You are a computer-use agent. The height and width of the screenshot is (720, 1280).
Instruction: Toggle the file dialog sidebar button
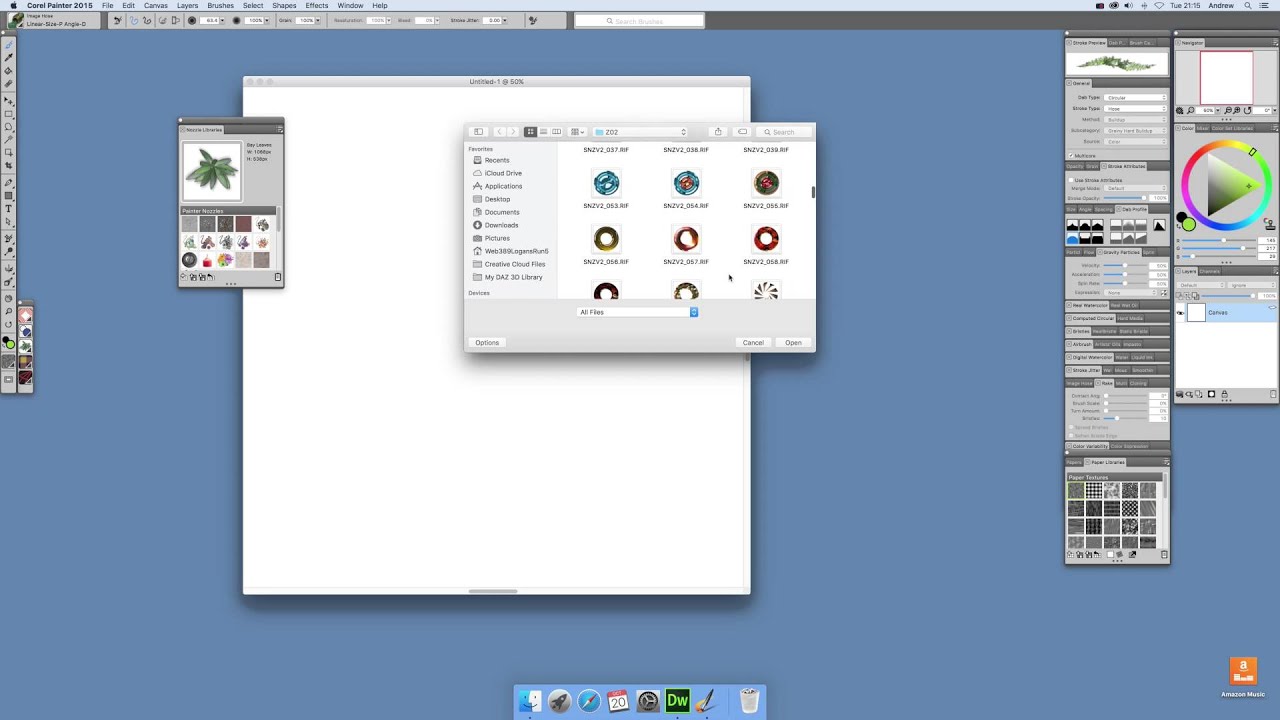coord(478,132)
